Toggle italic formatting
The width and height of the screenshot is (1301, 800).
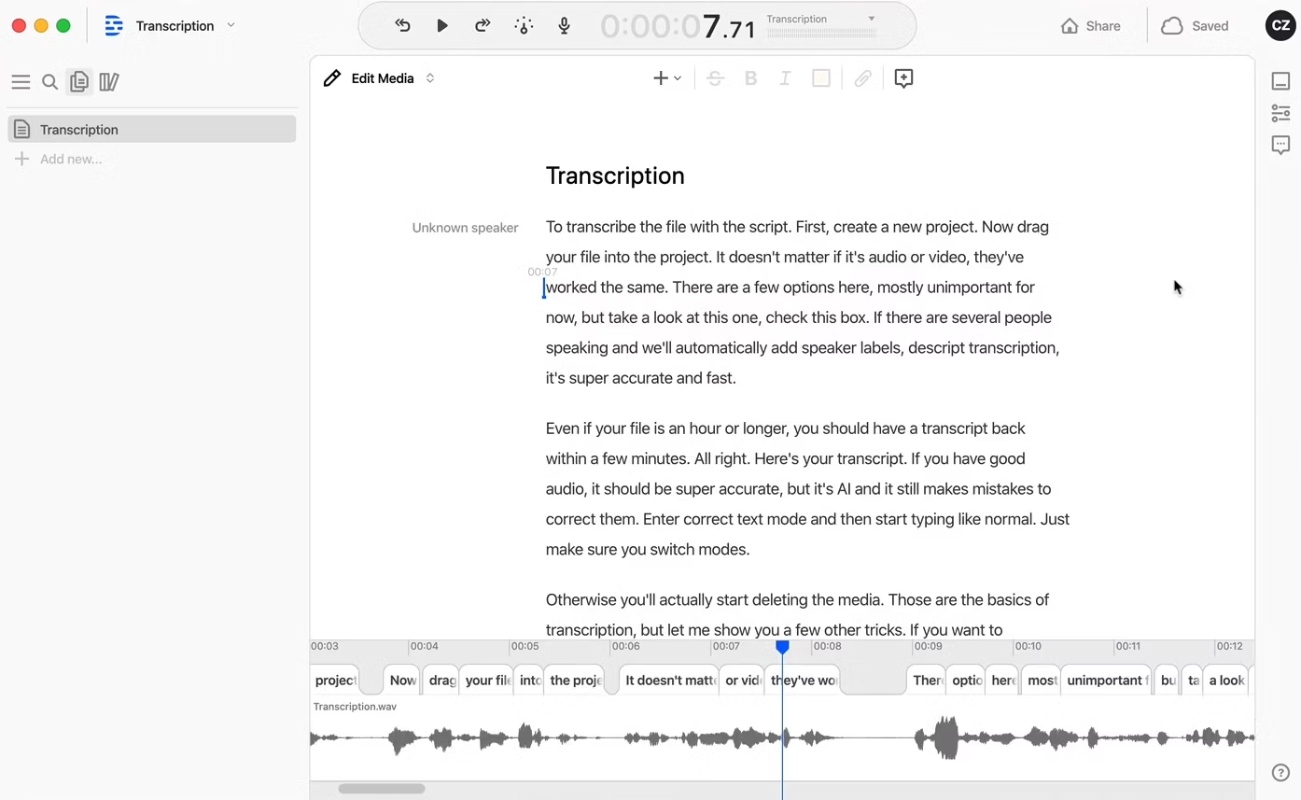pos(785,78)
